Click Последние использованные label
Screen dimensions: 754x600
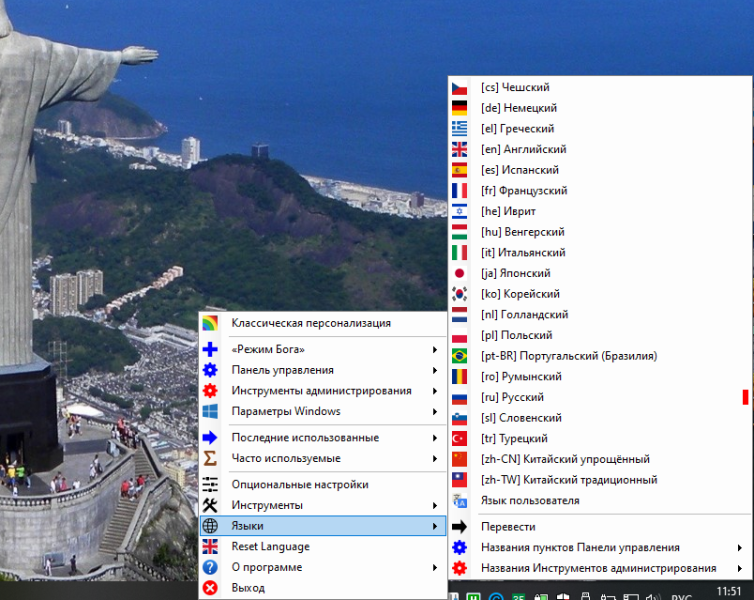coord(305,438)
